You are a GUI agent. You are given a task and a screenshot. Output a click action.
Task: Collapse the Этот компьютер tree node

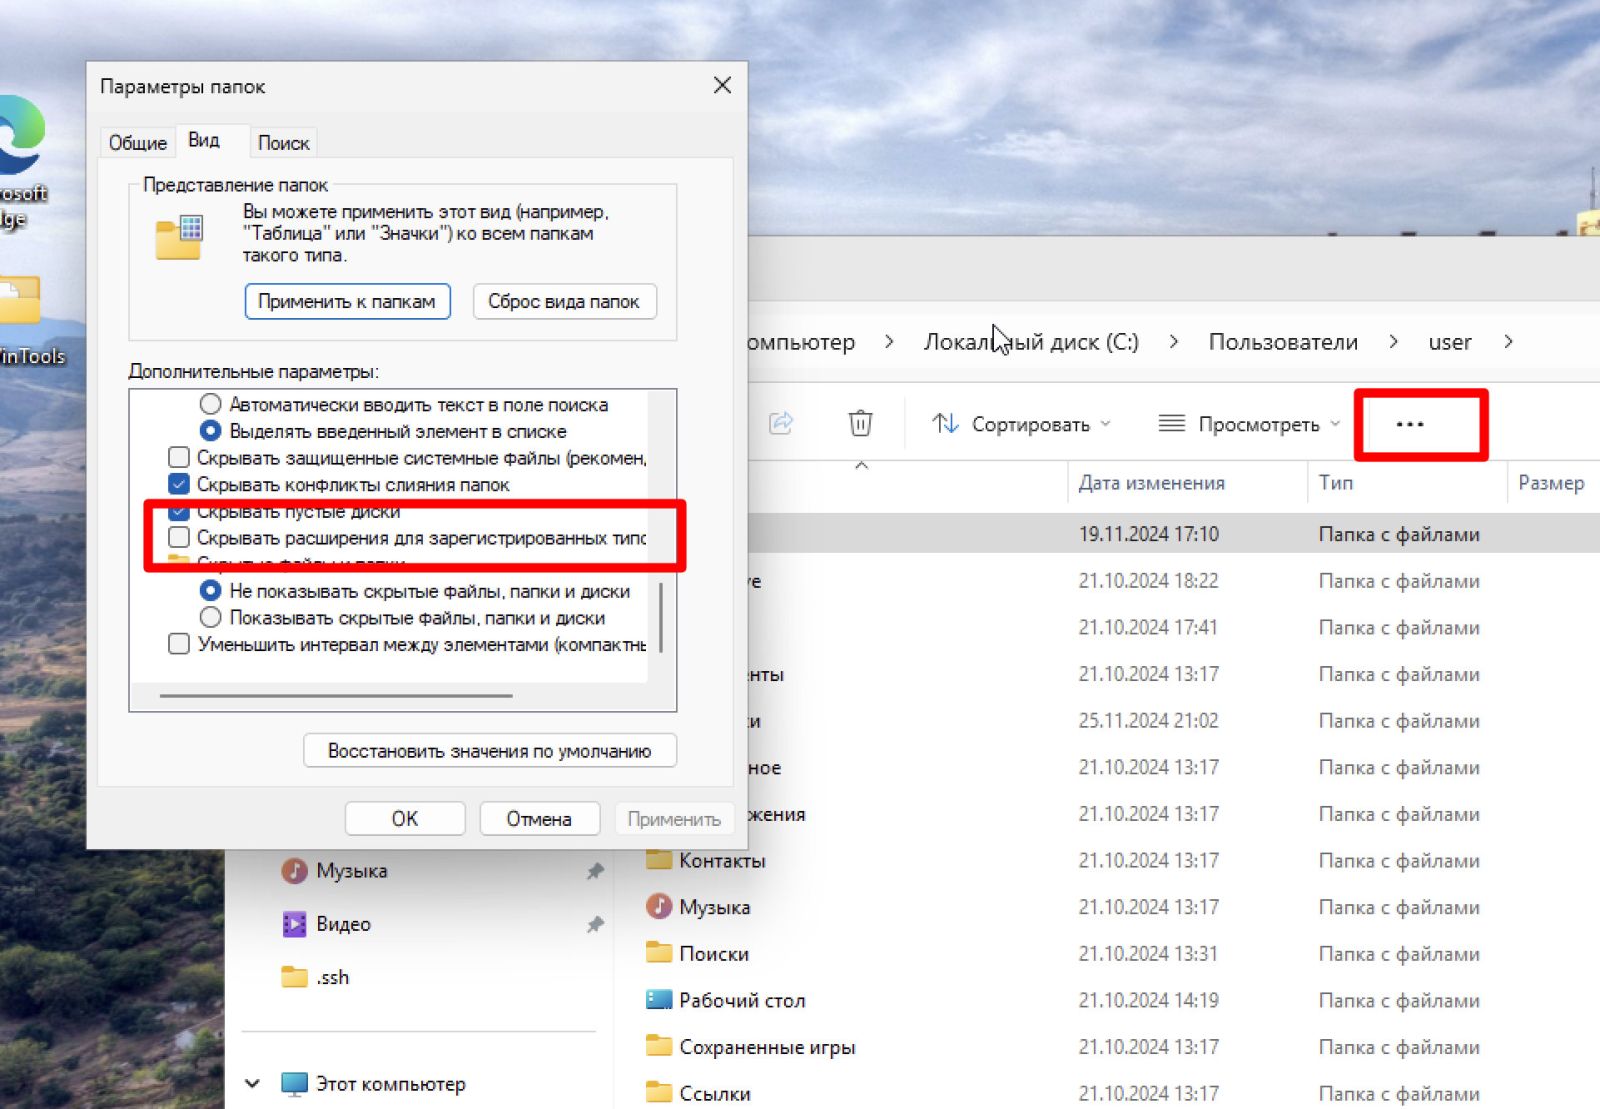click(x=252, y=1084)
